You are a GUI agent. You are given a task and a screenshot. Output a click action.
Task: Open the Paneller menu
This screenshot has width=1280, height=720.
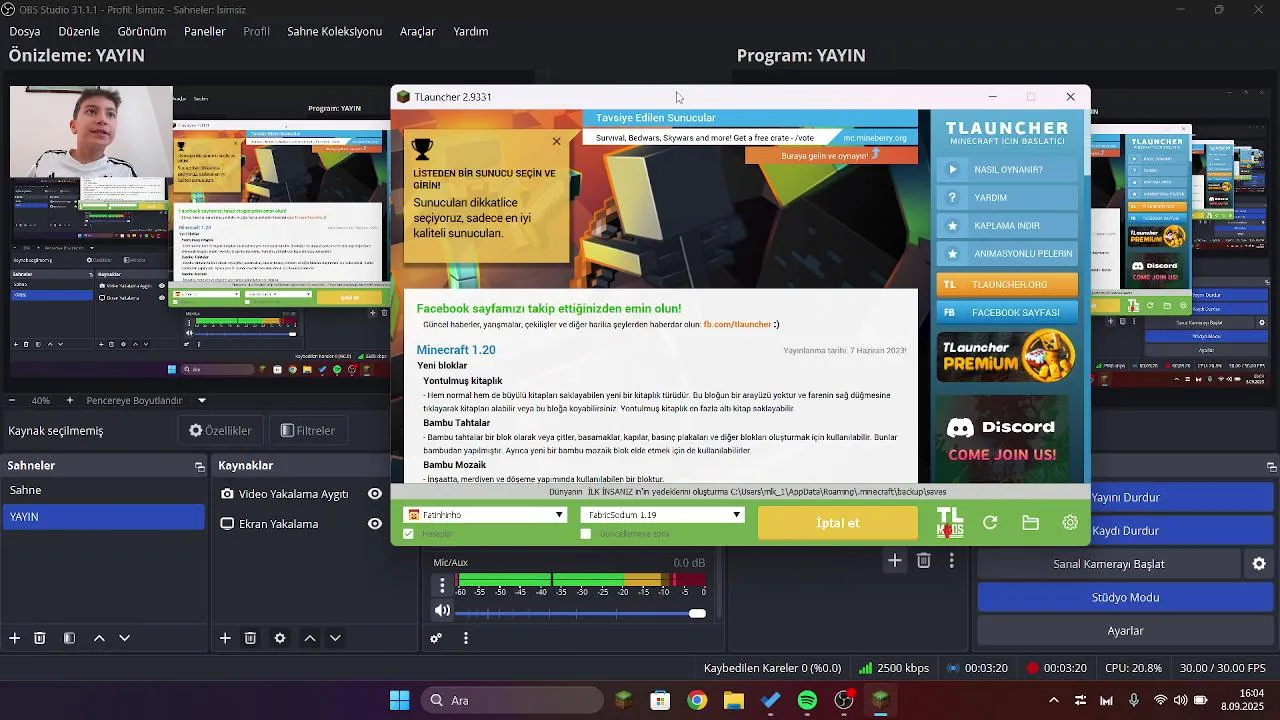pyautogui.click(x=205, y=31)
